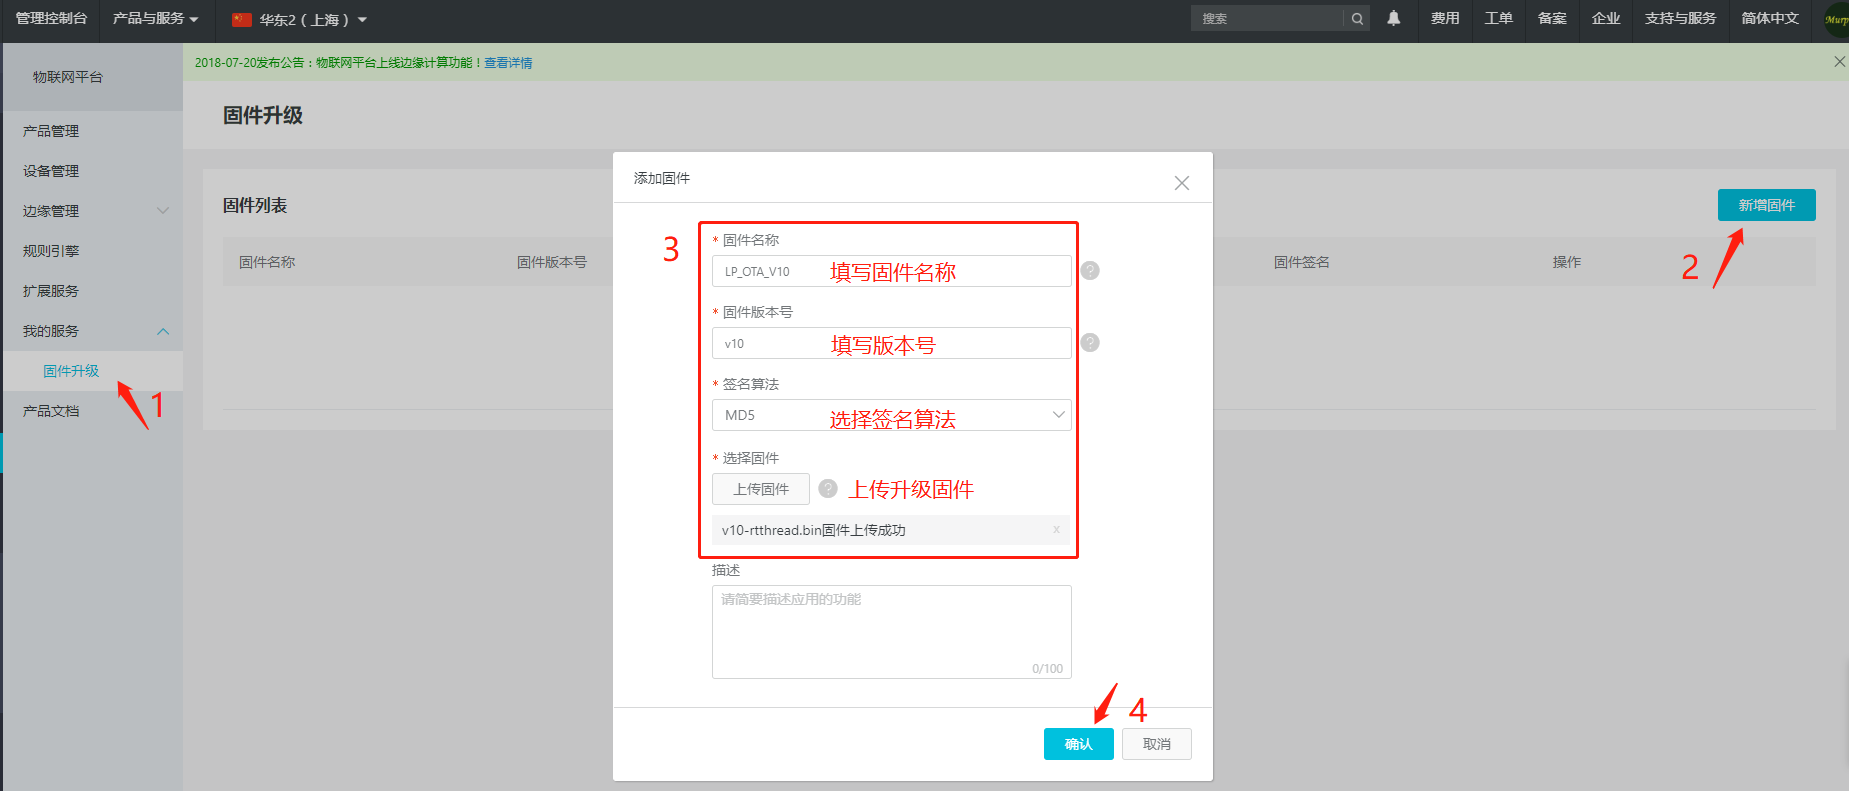Screen dimensions: 1849x791
Task: Open the 查看详情 announcement link
Action: [x=508, y=63]
